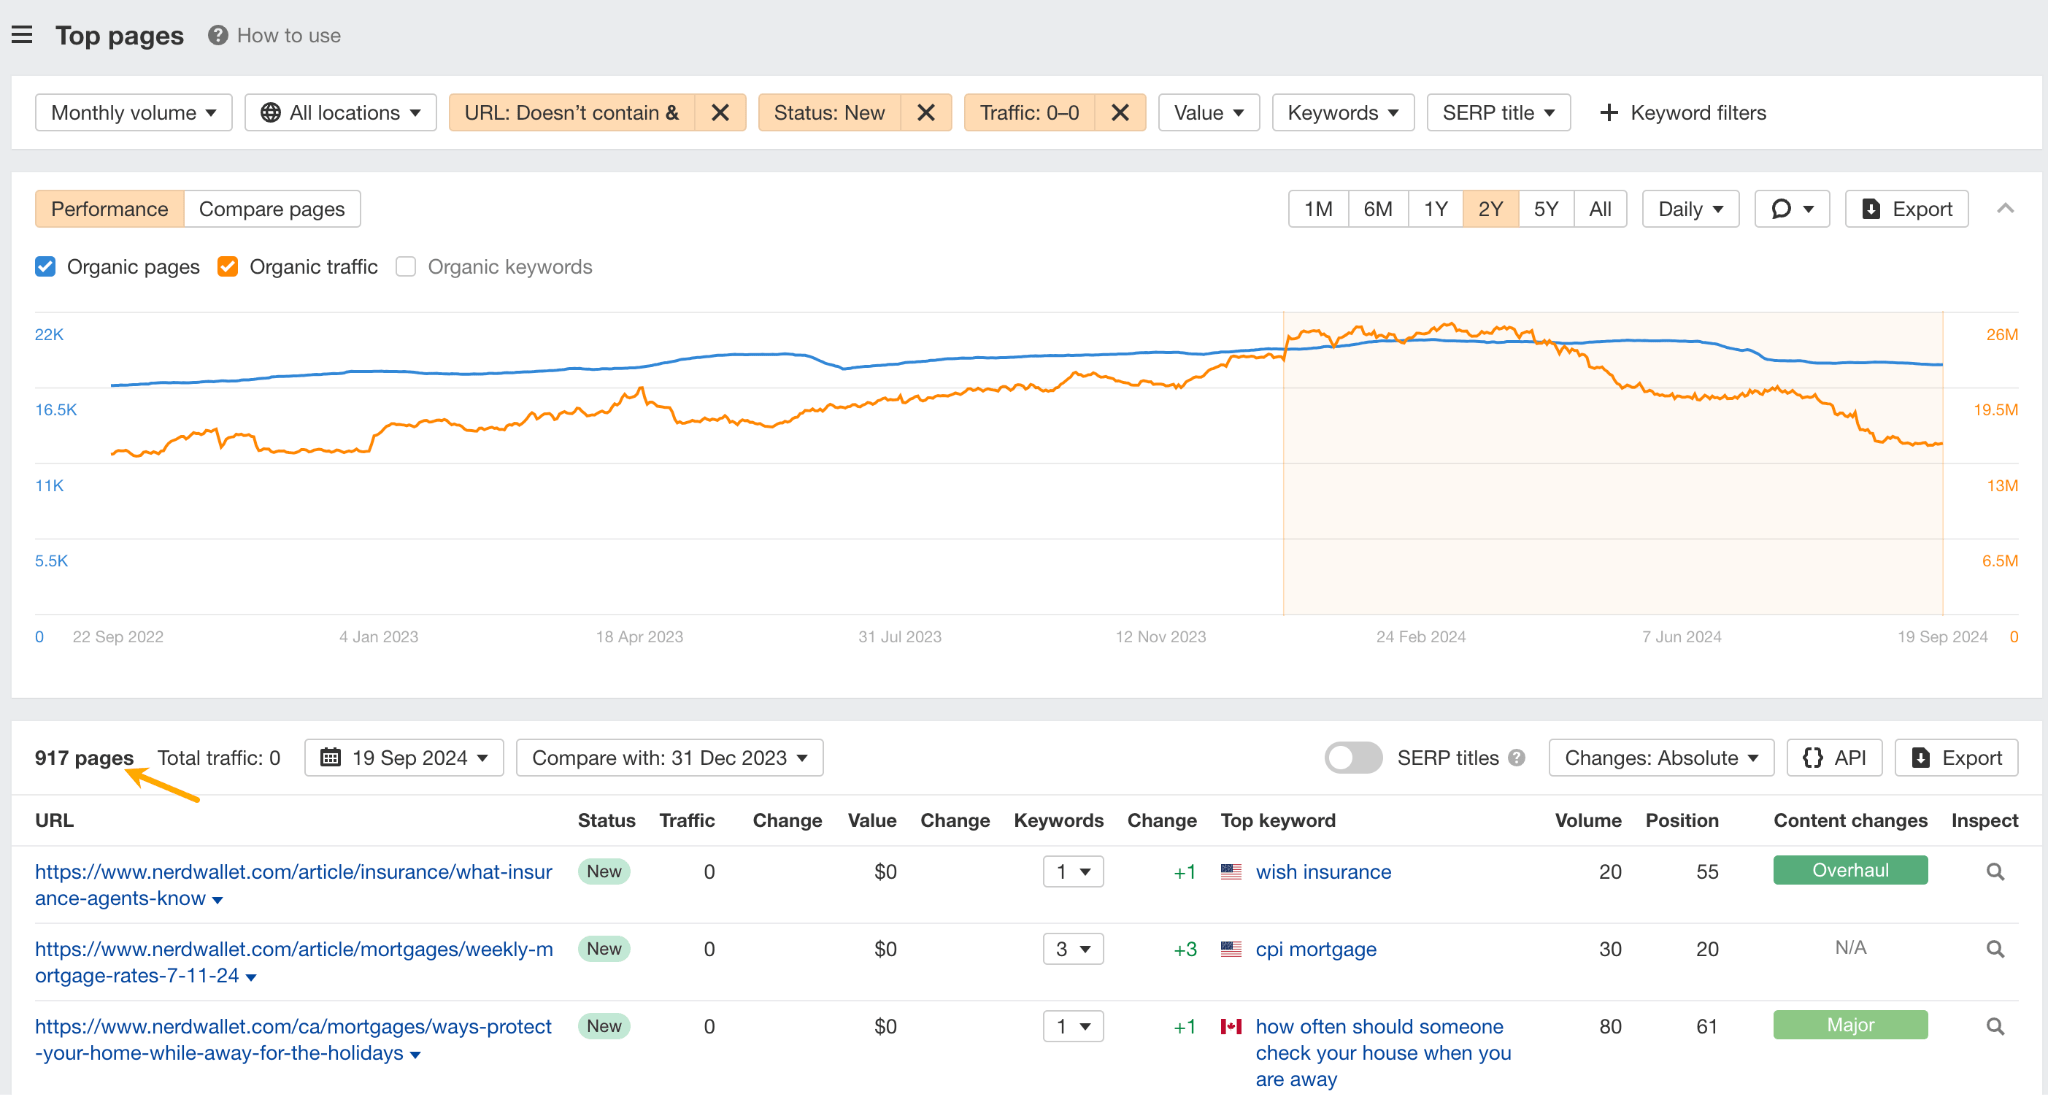The width and height of the screenshot is (2048, 1095).
Task: Enable the Organic keywords checkbox
Action: click(x=406, y=267)
